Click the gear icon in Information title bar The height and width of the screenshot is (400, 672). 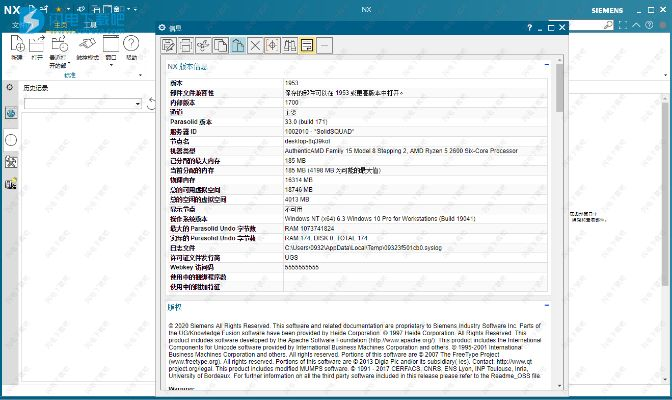(162, 27)
